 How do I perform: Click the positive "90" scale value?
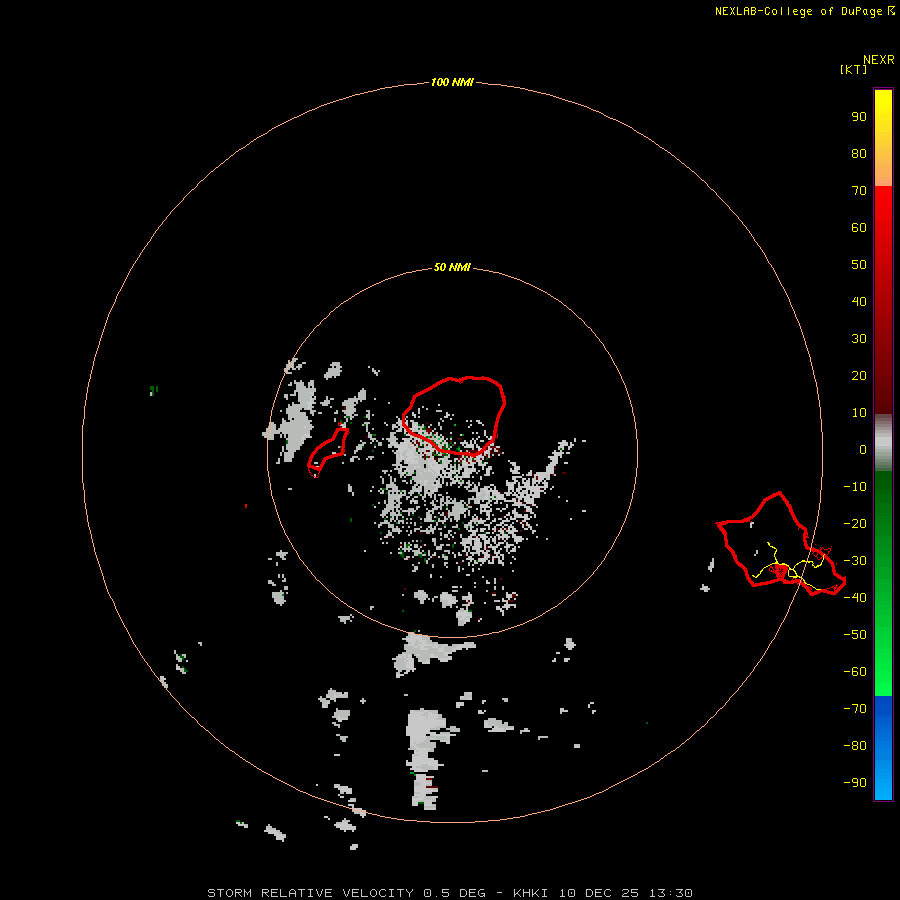tap(859, 117)
